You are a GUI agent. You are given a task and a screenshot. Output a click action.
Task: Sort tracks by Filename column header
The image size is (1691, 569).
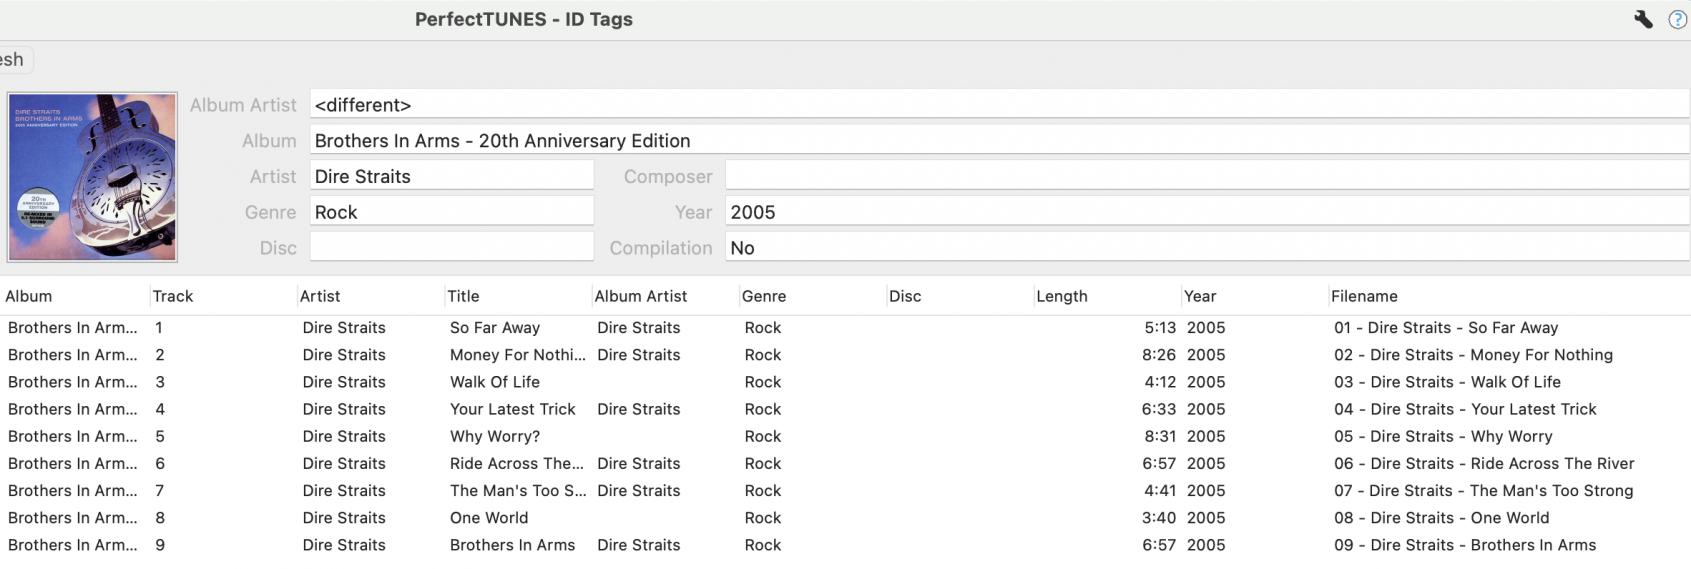pyautogui.click(x=1364, y=296)
